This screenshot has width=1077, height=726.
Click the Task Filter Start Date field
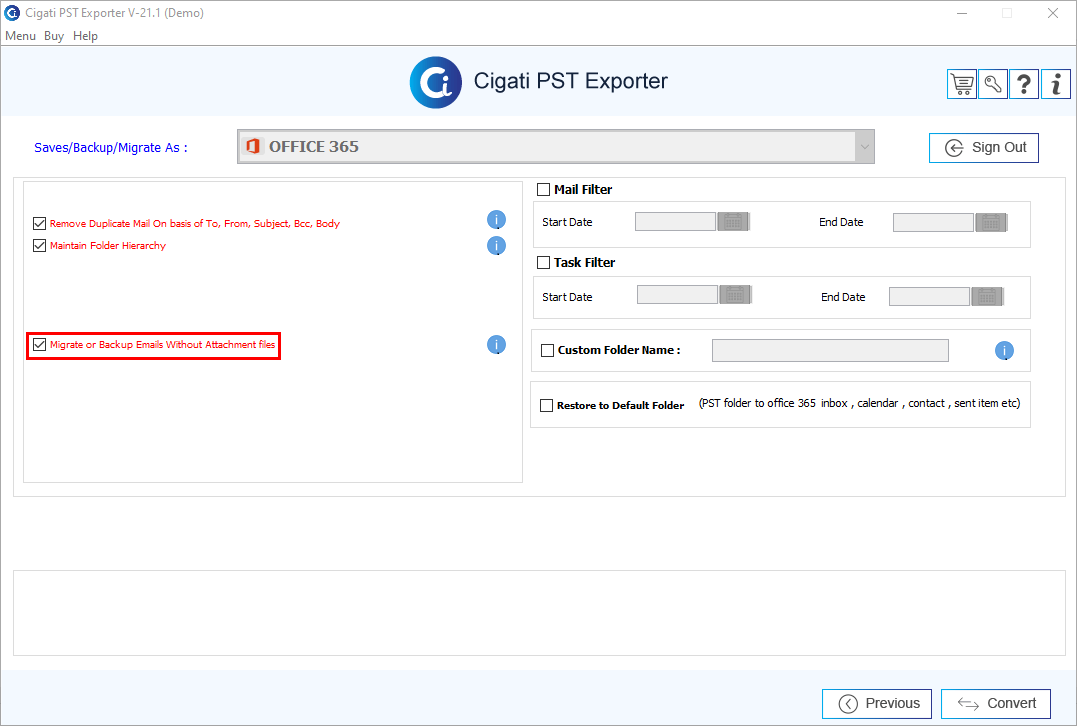coord(677,295)
